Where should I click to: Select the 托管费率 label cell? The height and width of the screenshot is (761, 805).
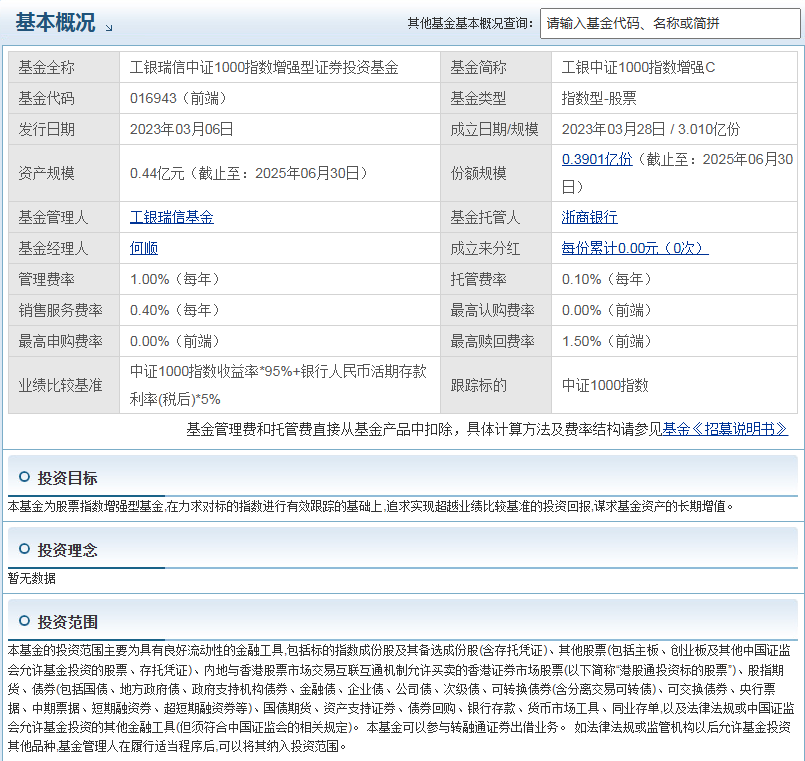tap(496, 279)
